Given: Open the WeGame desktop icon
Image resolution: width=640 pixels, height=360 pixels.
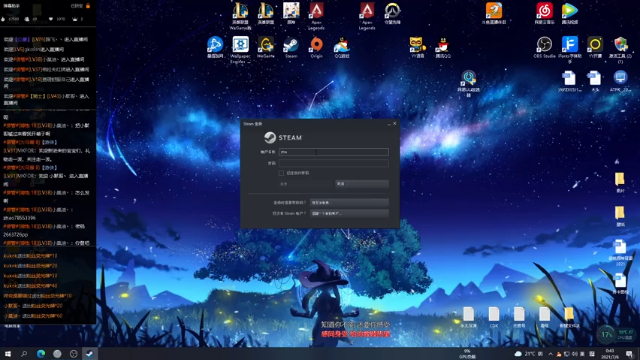Looking at the screenshot, I should point(266,47).
